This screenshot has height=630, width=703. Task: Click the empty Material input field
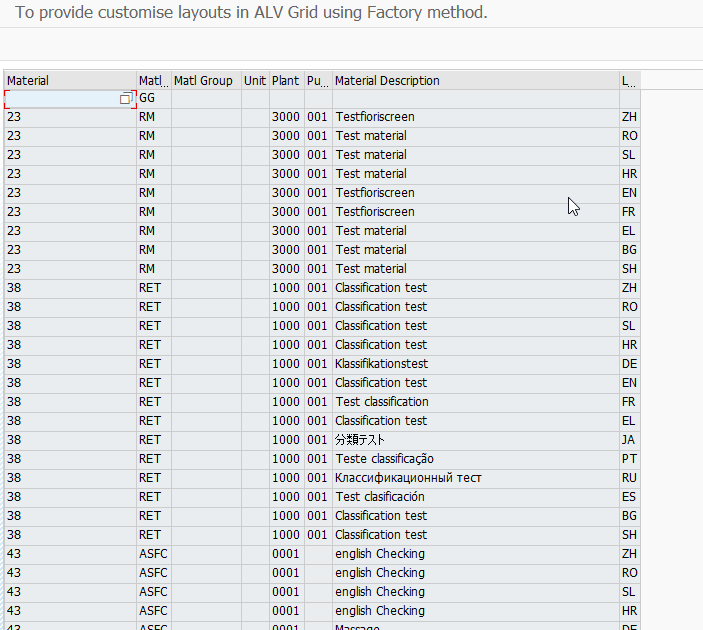pyautogui.click(x=70, y=99)
